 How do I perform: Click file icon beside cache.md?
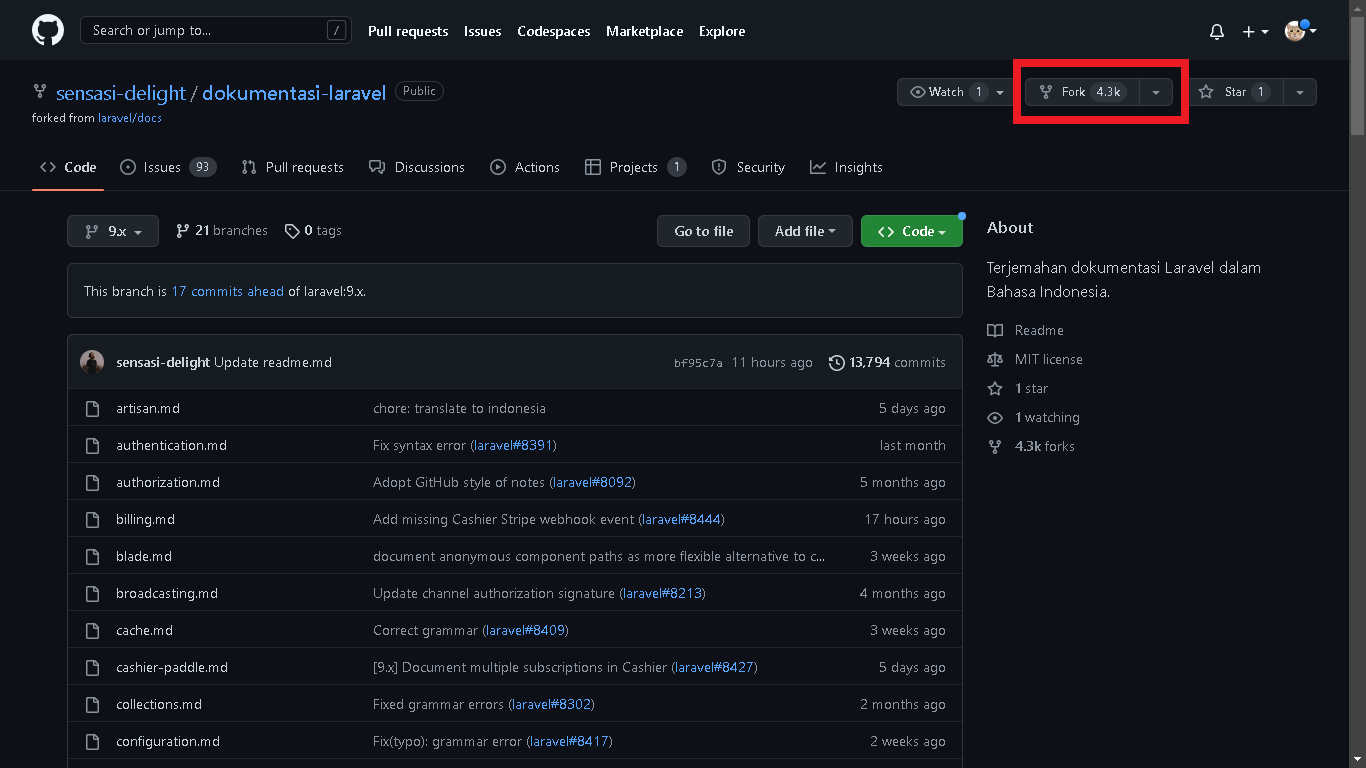click(92, 630)
